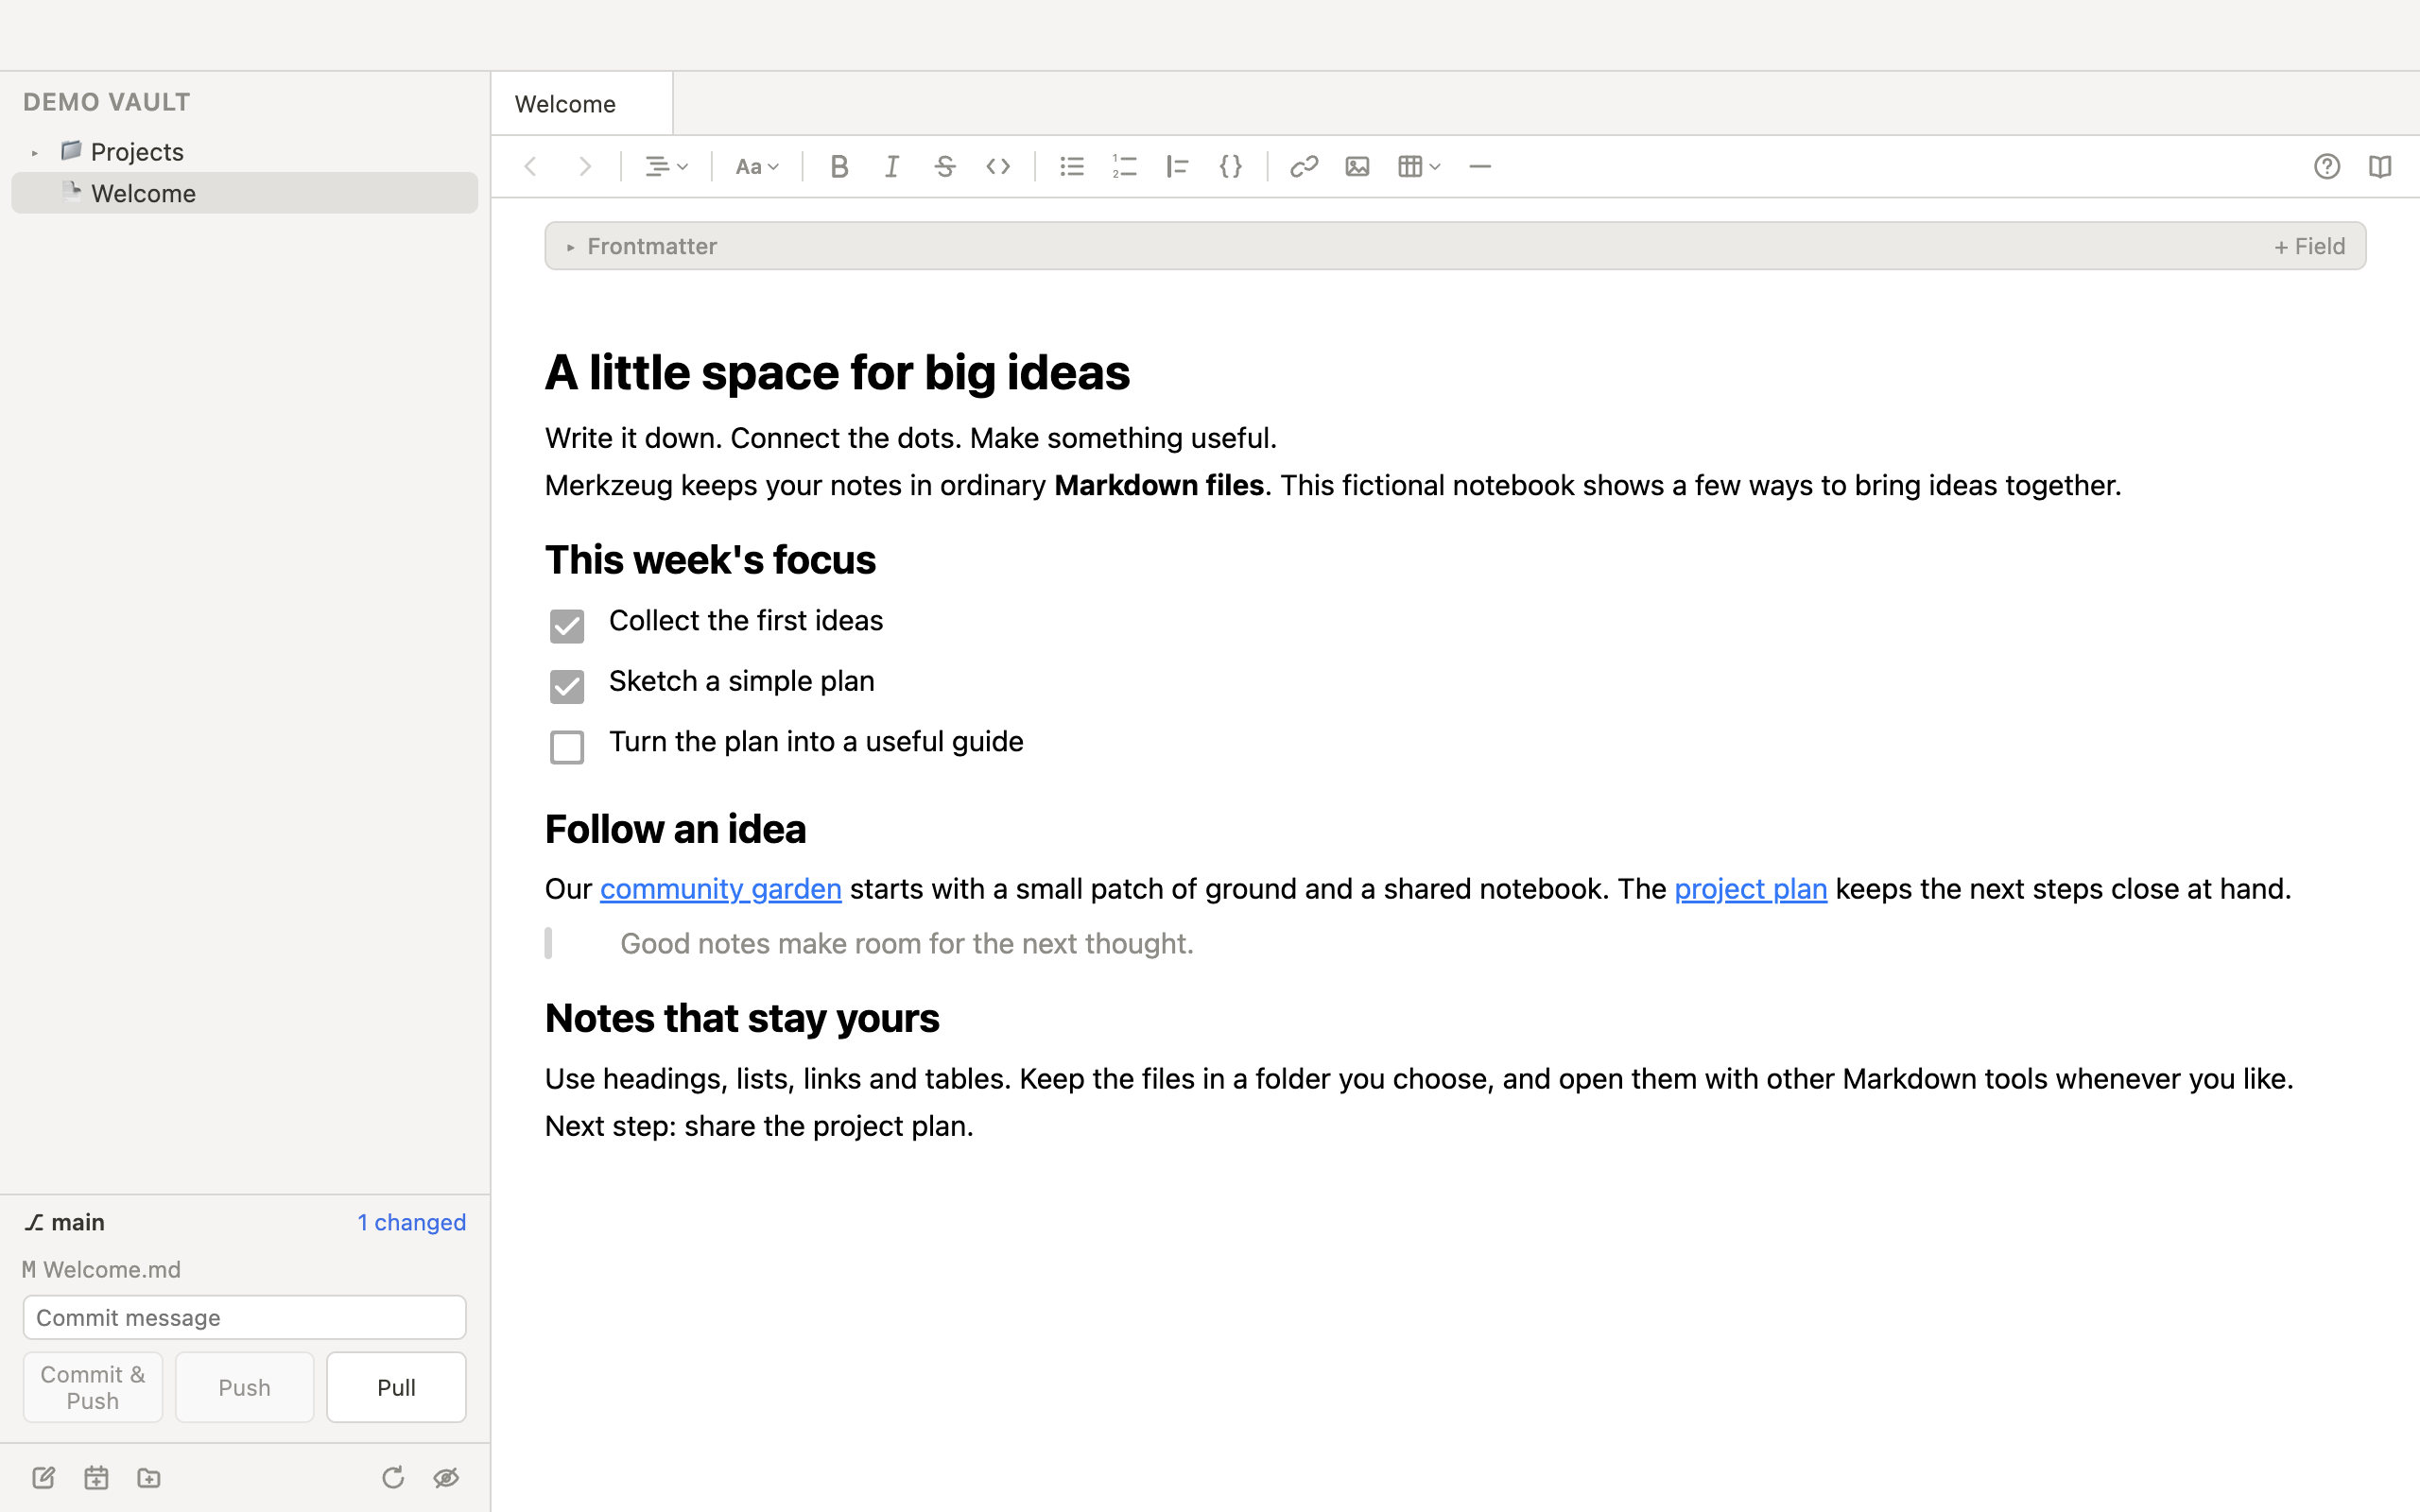The height and width of the screenshot is (1512, 2420).
Task: Switch to the Welcome tab
Action: pos(582,104)
